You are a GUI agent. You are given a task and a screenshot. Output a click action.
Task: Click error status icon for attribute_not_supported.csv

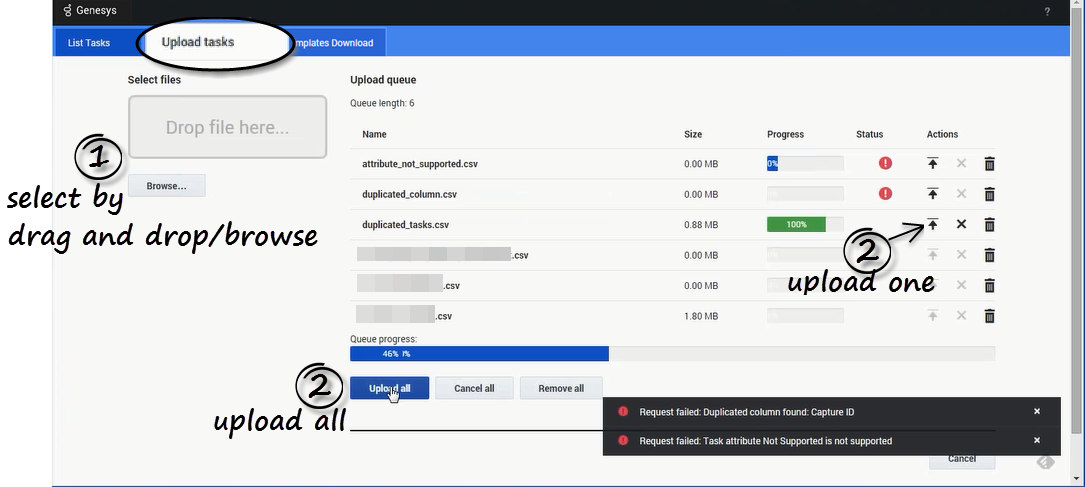tap(885, 163)
